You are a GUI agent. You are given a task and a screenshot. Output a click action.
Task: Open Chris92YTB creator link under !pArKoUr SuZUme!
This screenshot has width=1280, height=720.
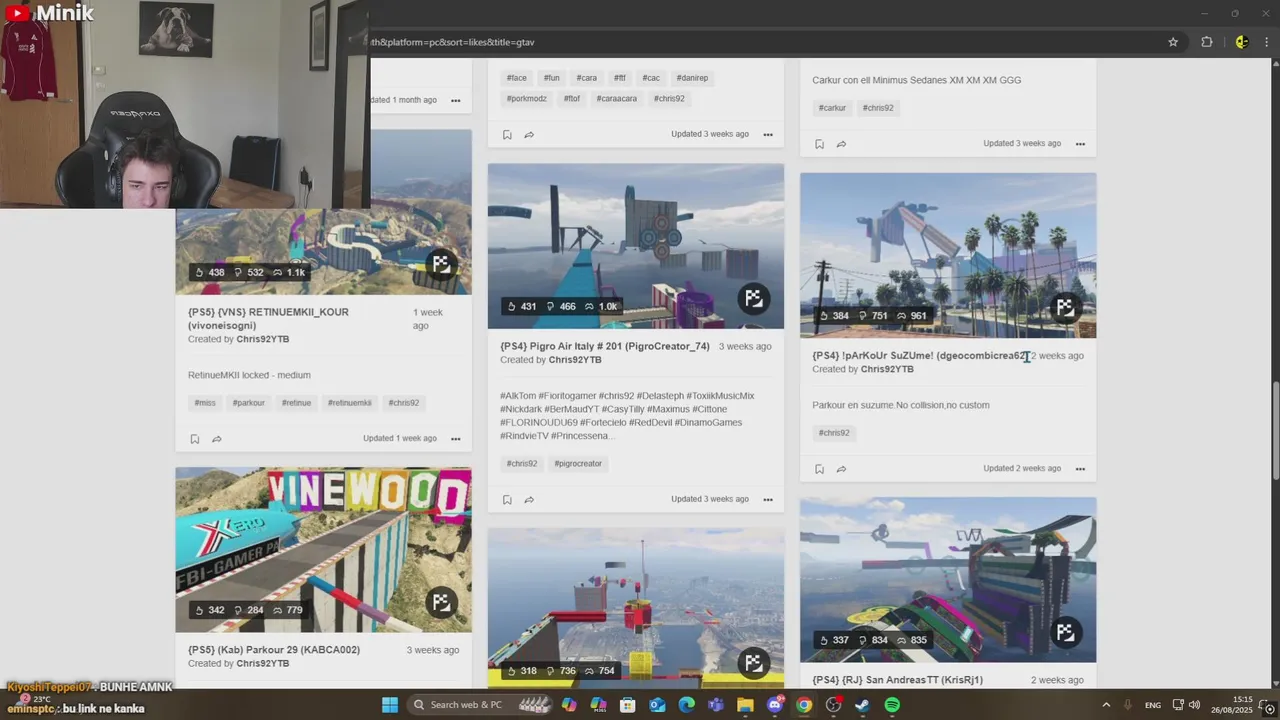[887, 369]
